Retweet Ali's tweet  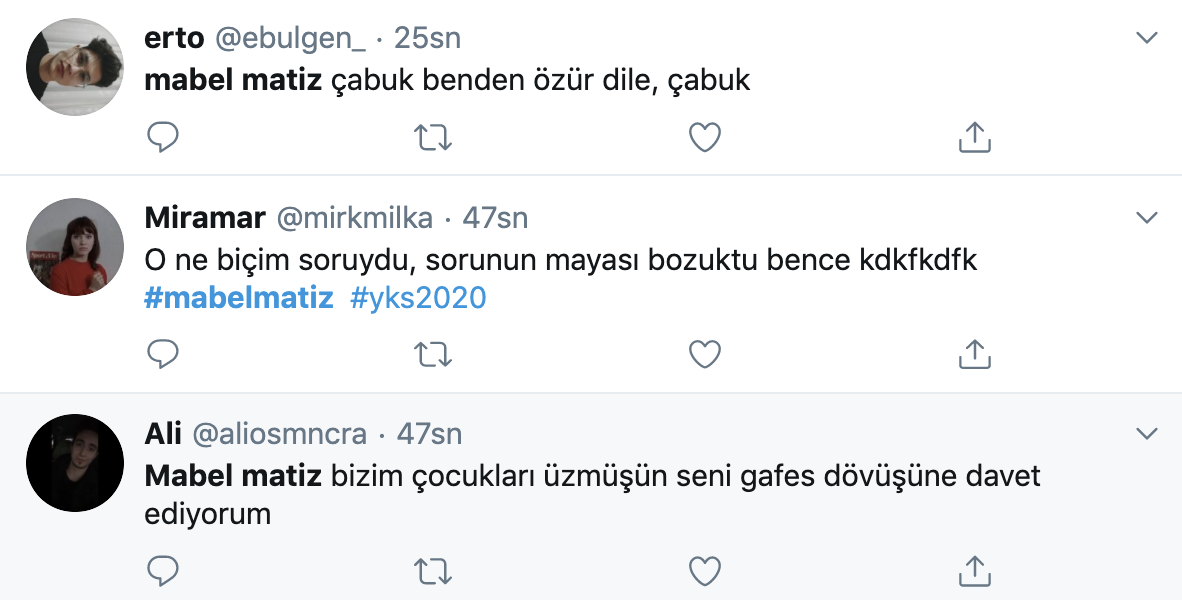pyautogui.click(x=433, y=570)
